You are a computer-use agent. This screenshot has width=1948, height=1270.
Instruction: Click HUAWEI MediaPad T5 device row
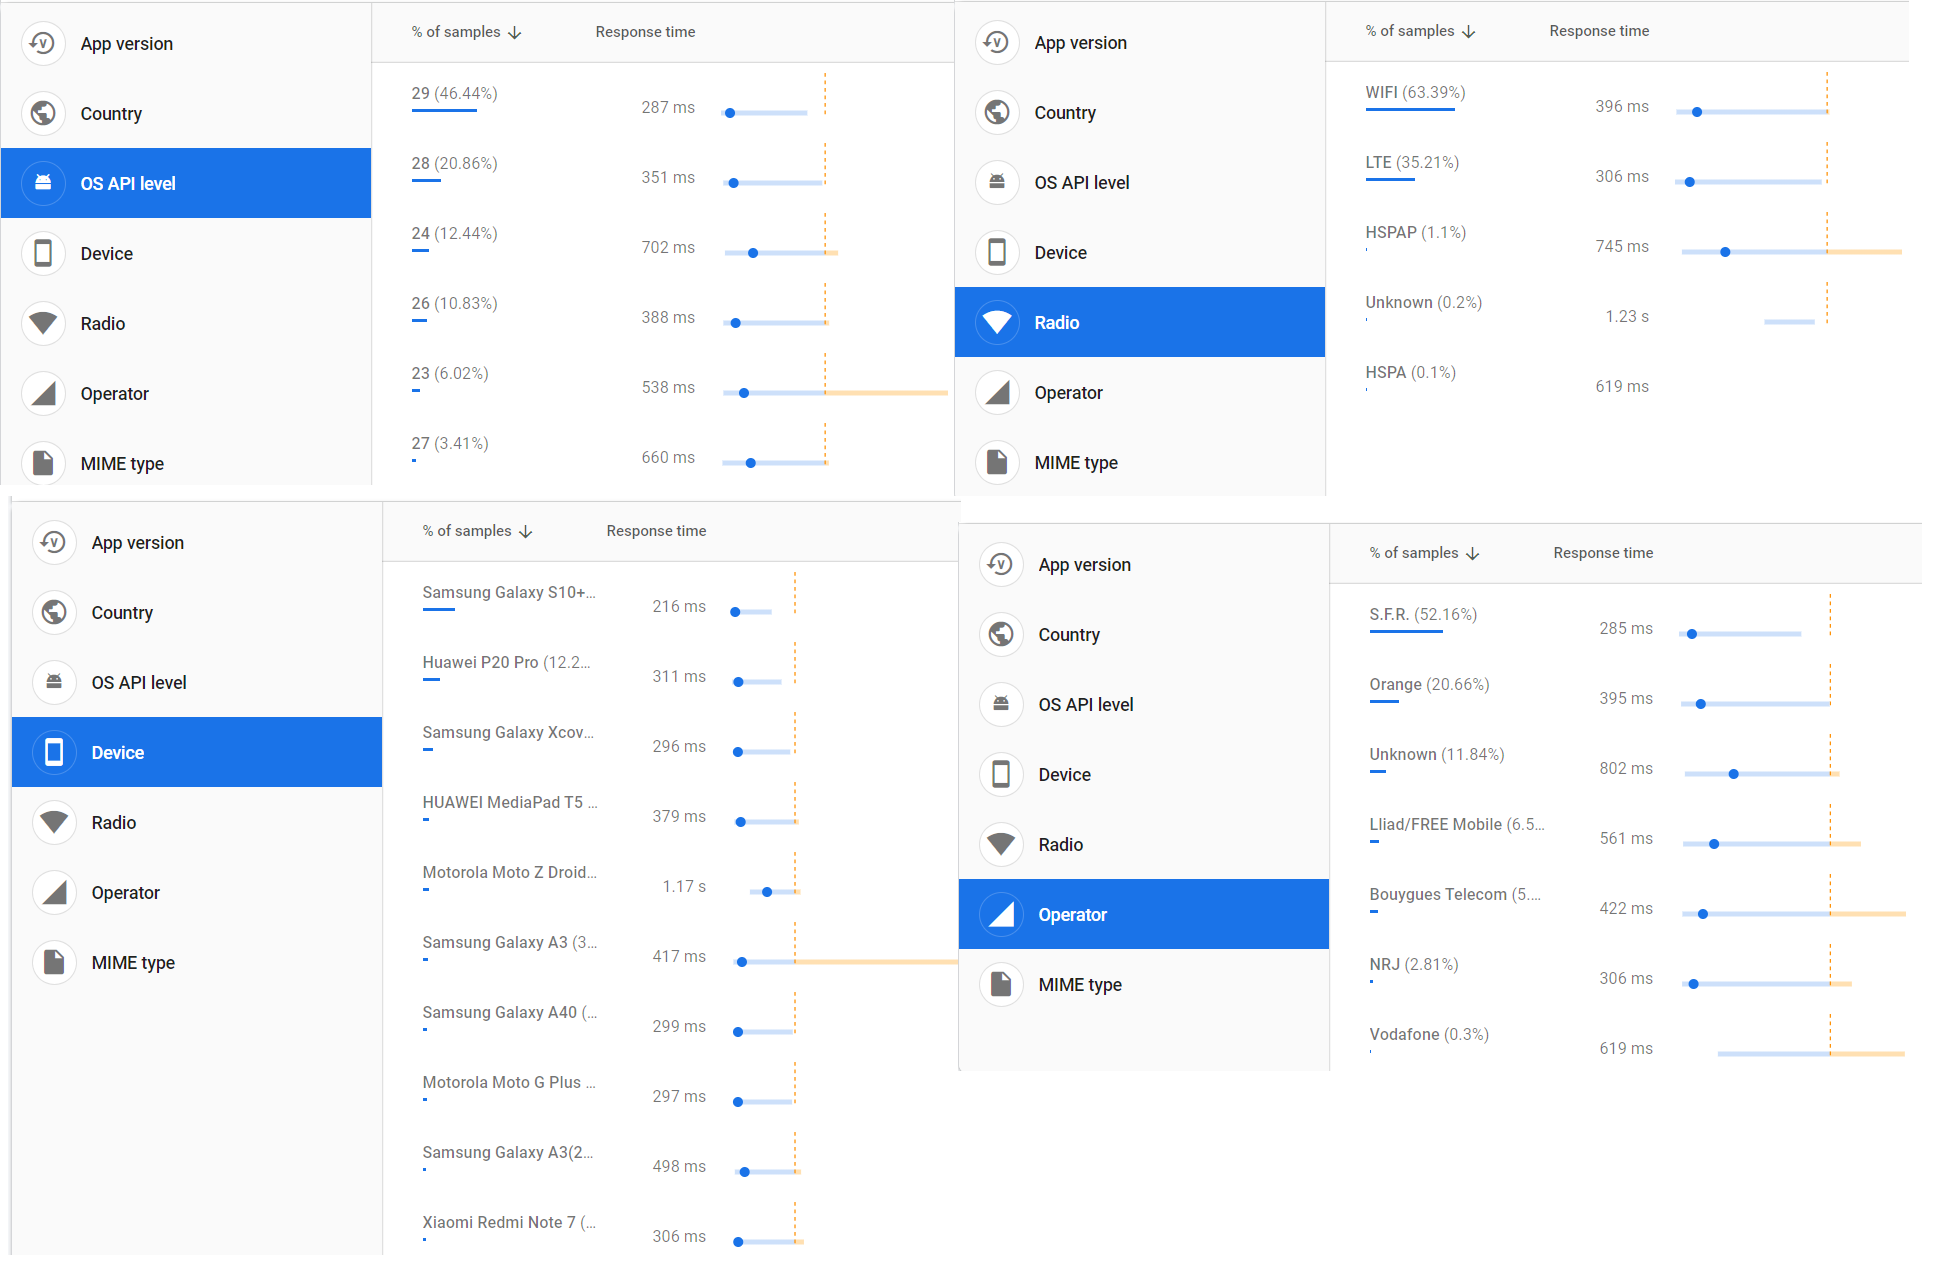pyautogui.click(x=671, y=807)
